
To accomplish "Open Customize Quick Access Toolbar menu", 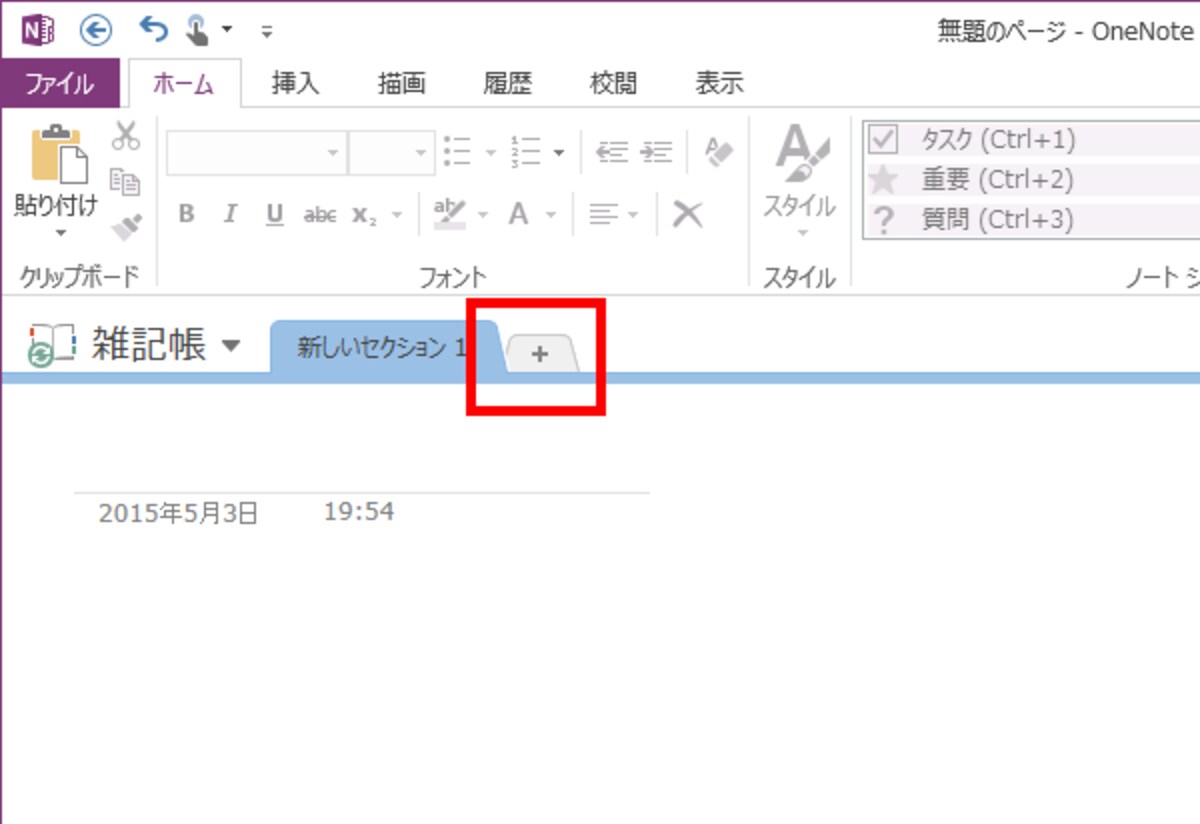I will coord(267,31).
